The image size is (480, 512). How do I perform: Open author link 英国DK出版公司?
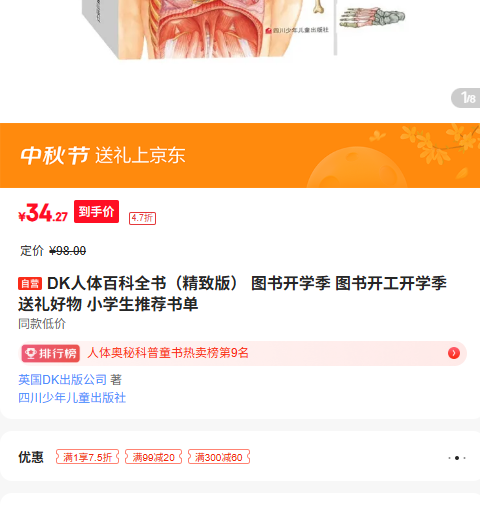pyautogui.click(x=62, y=380)
